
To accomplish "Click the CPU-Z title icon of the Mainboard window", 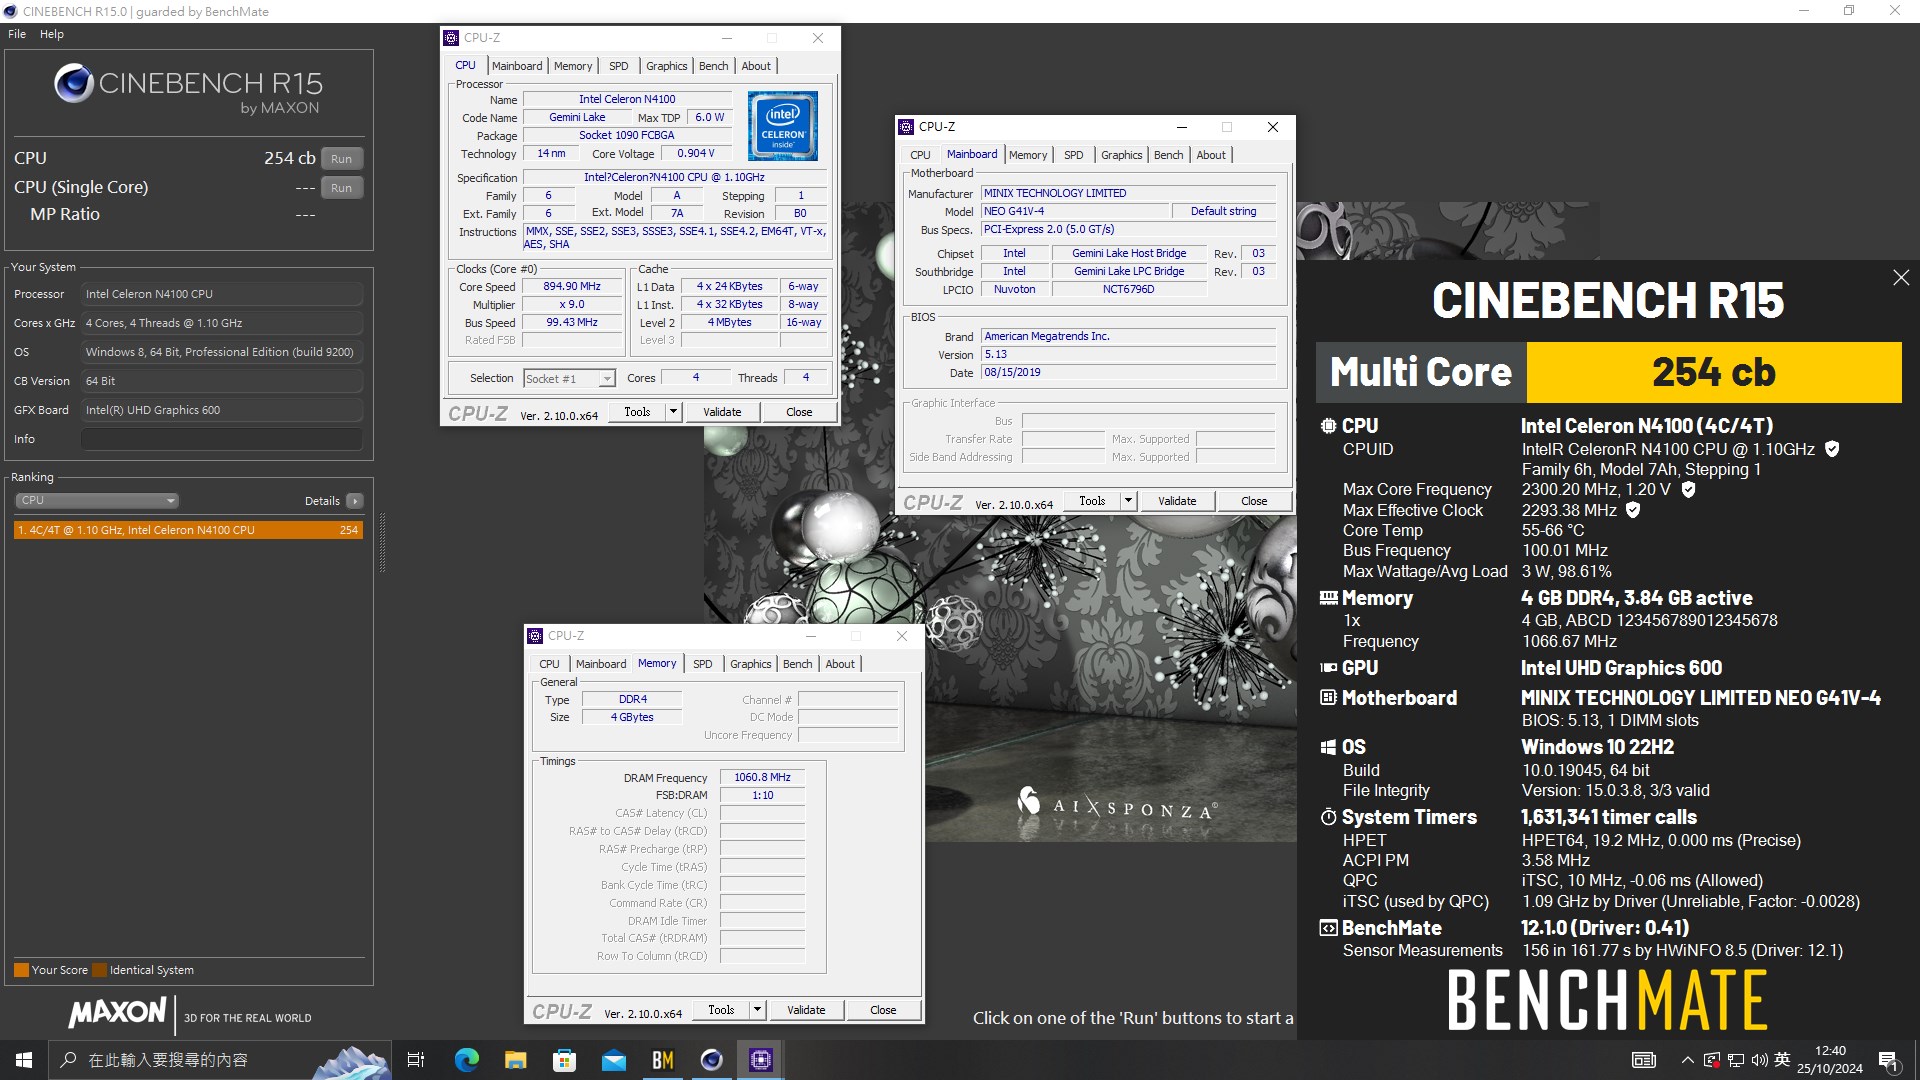I will point(907,127).
